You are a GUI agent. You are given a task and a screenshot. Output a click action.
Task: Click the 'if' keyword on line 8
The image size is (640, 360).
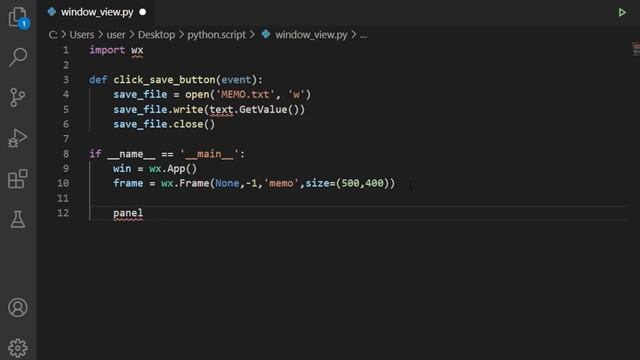coord(95,154)
